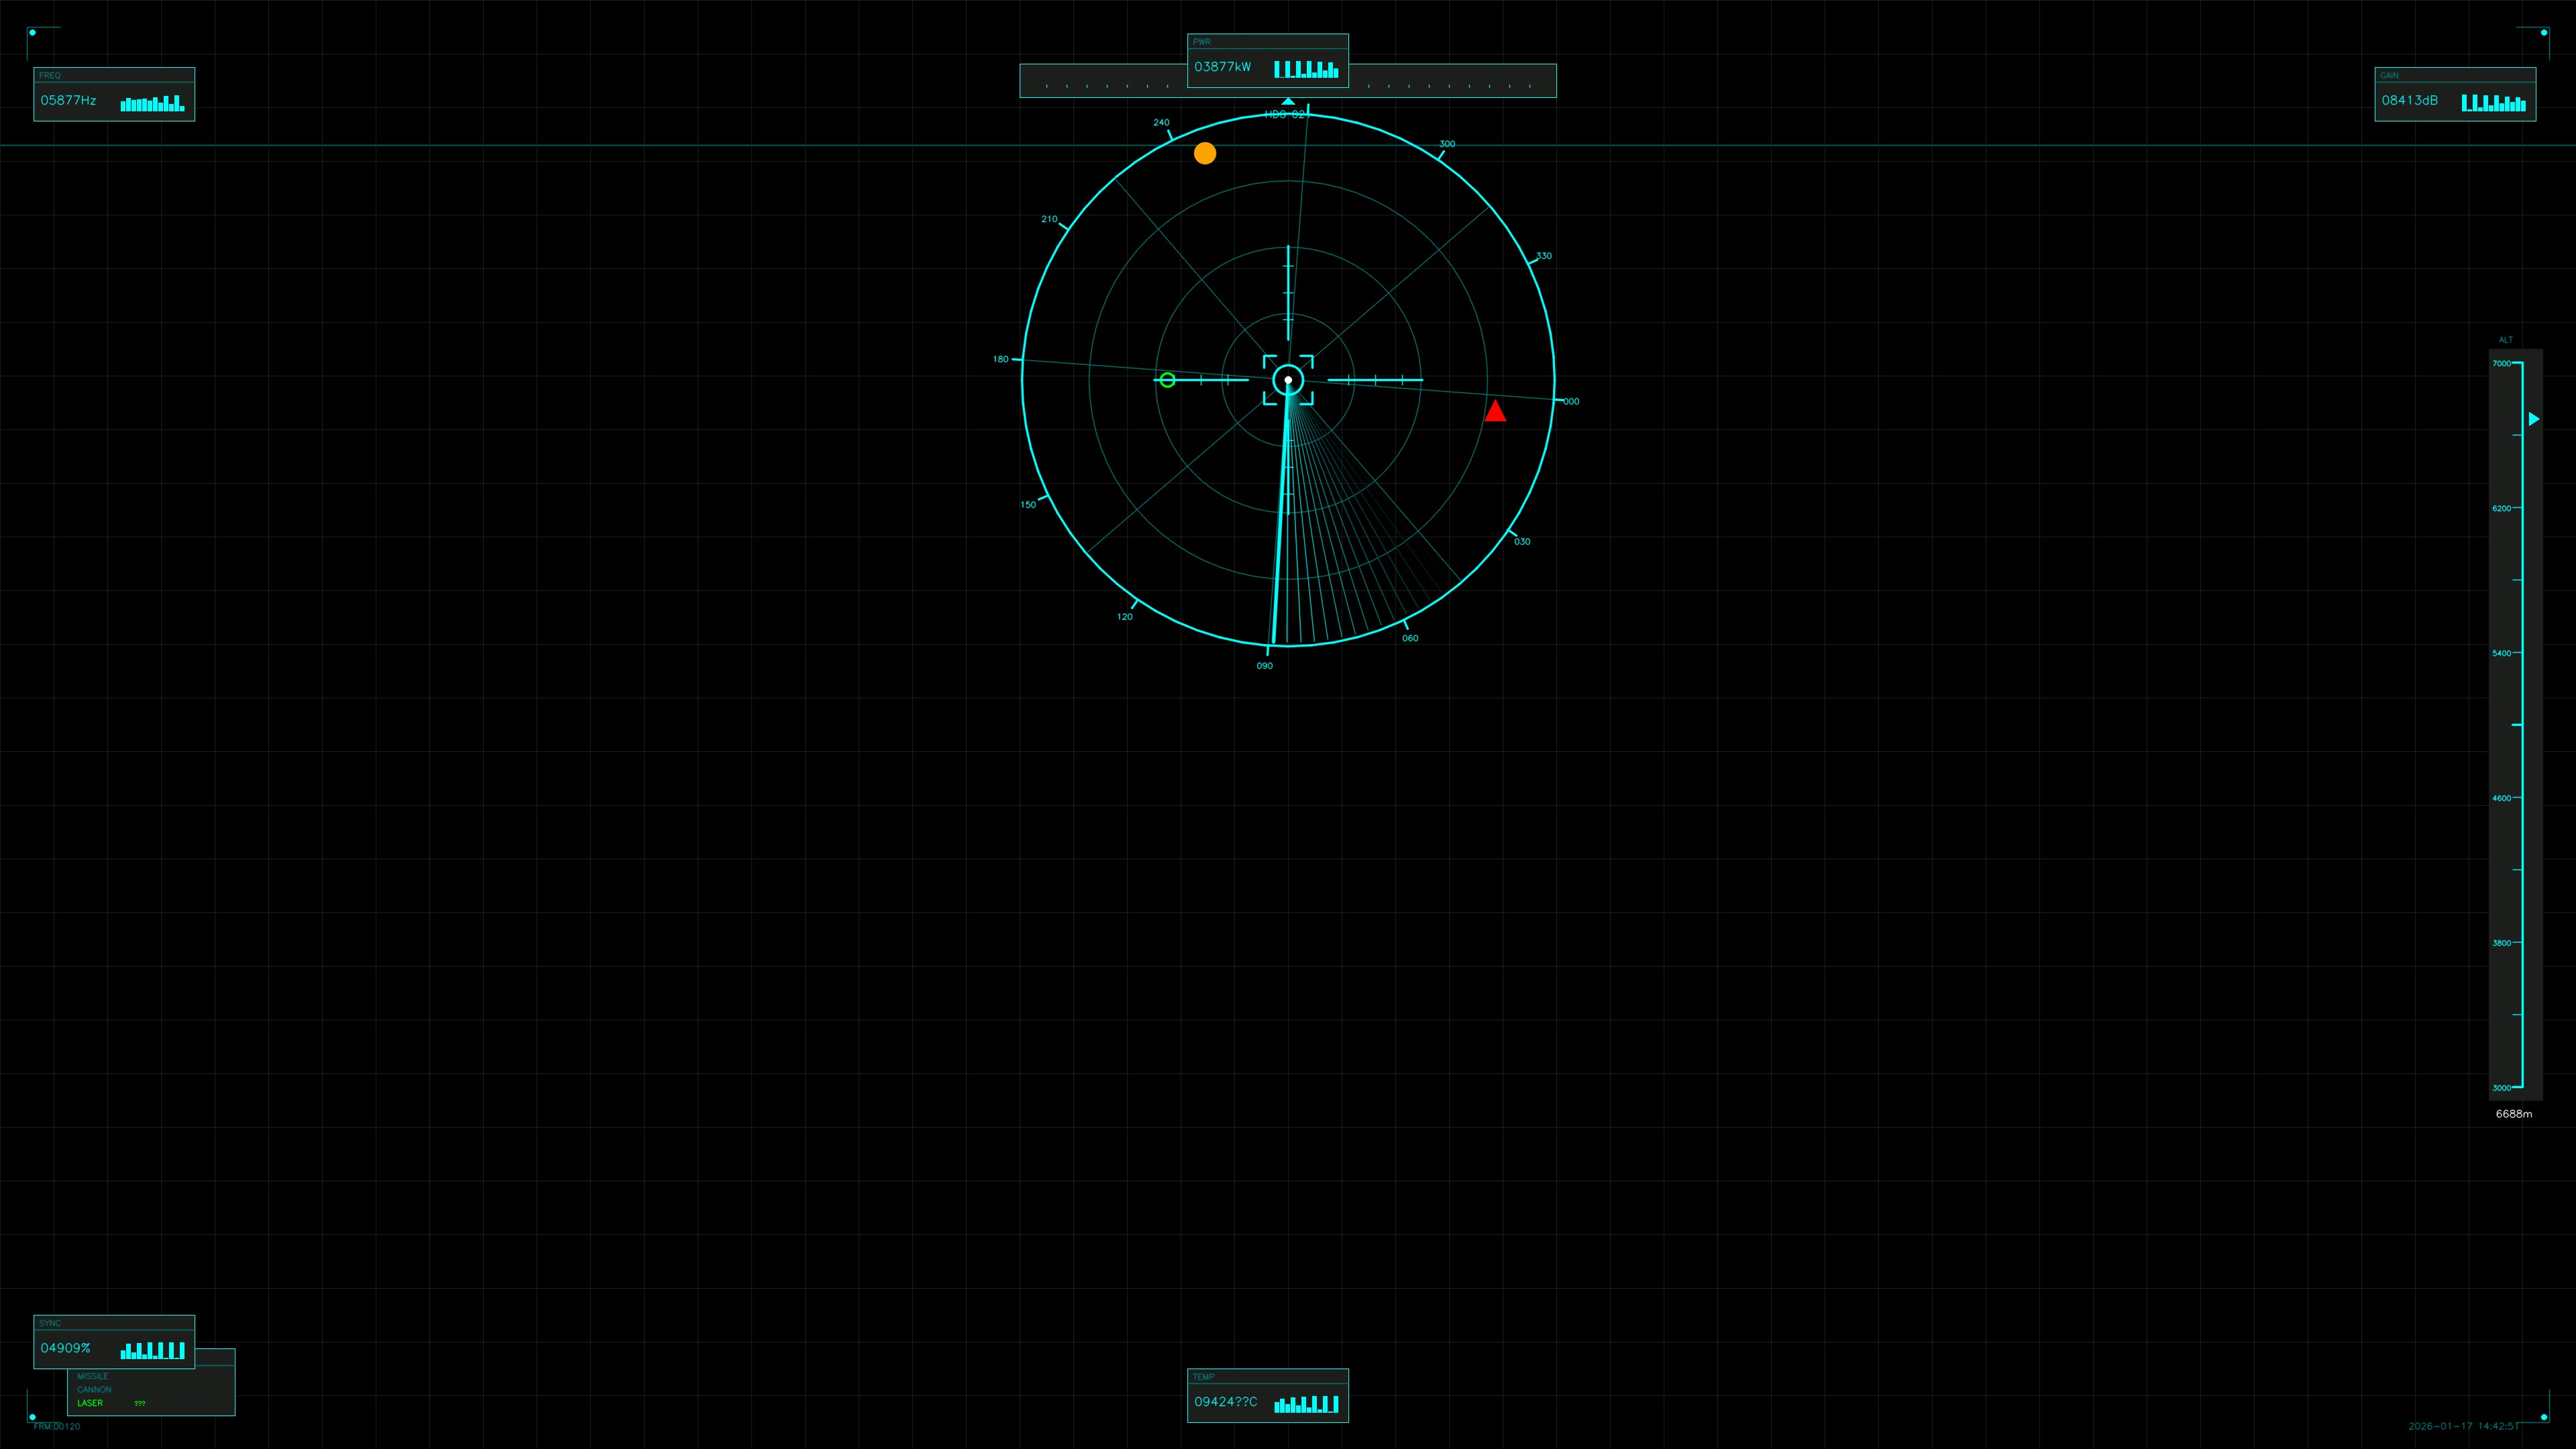This screenshot has width=2576, height=1449.
Task: Click the ALT panel label
Action: pos(2507,340)
